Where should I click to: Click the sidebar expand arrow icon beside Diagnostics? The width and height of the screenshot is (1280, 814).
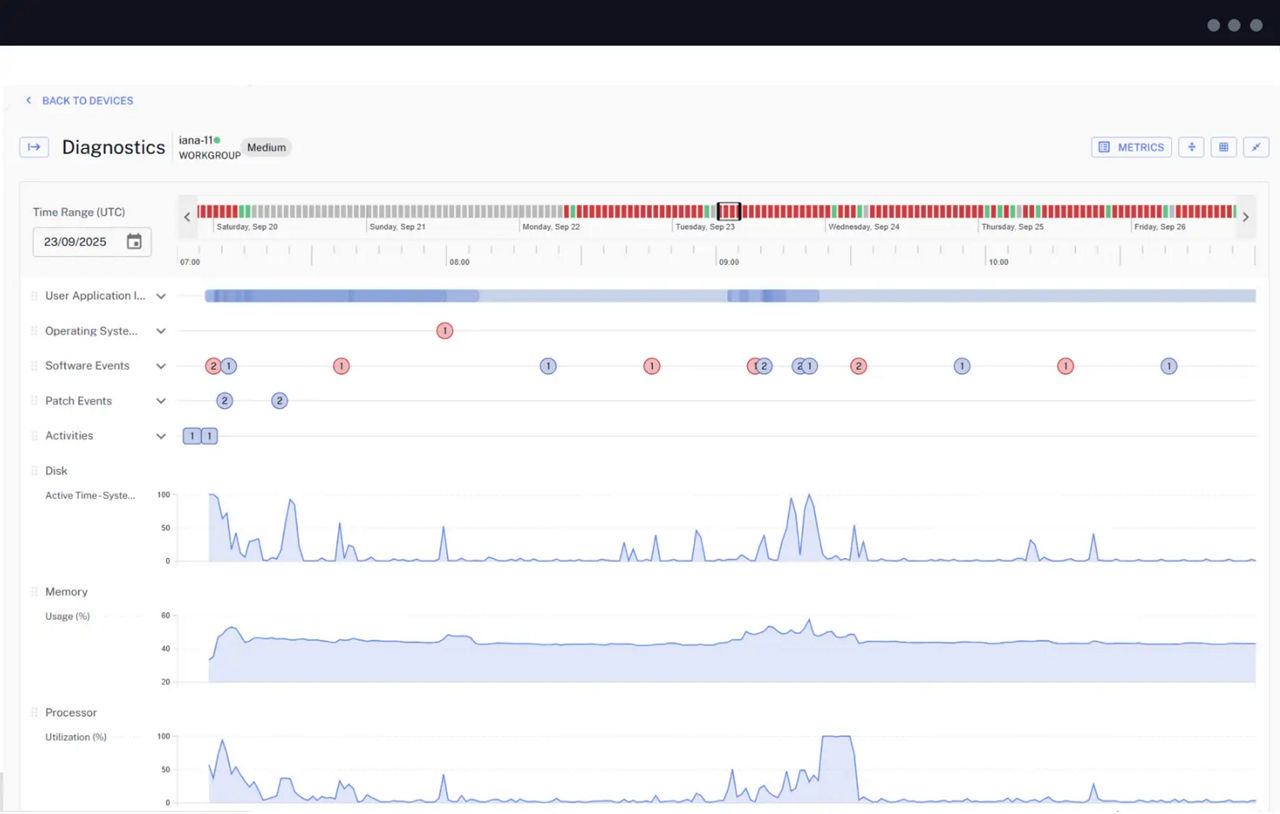(34, 147)
